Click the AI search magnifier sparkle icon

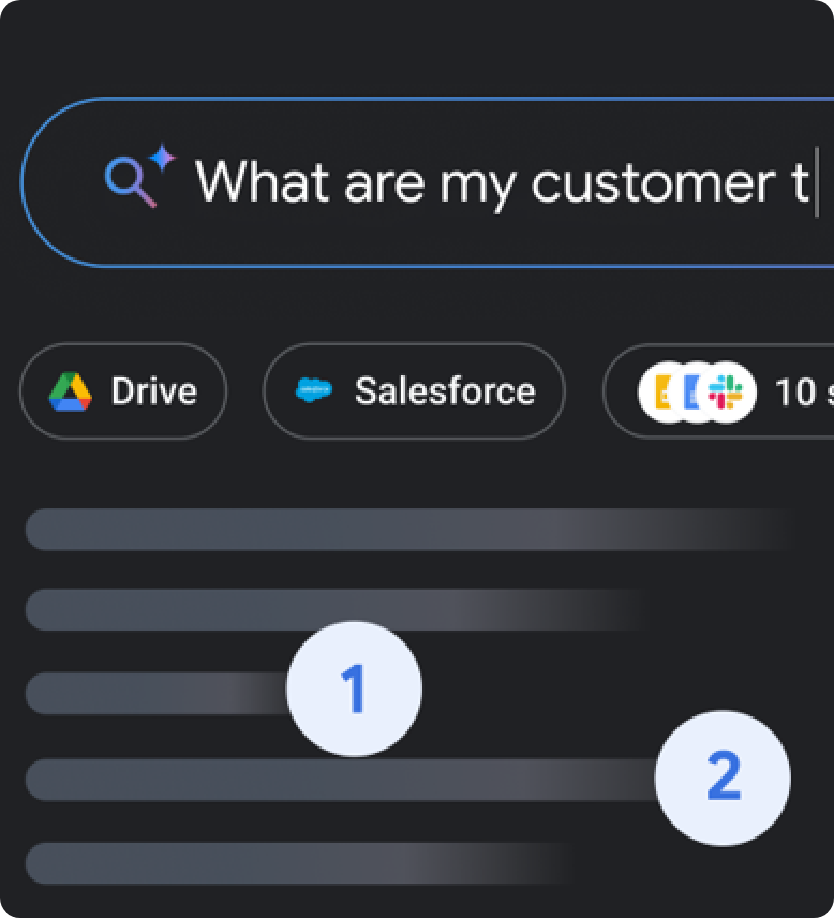[139, 175]
